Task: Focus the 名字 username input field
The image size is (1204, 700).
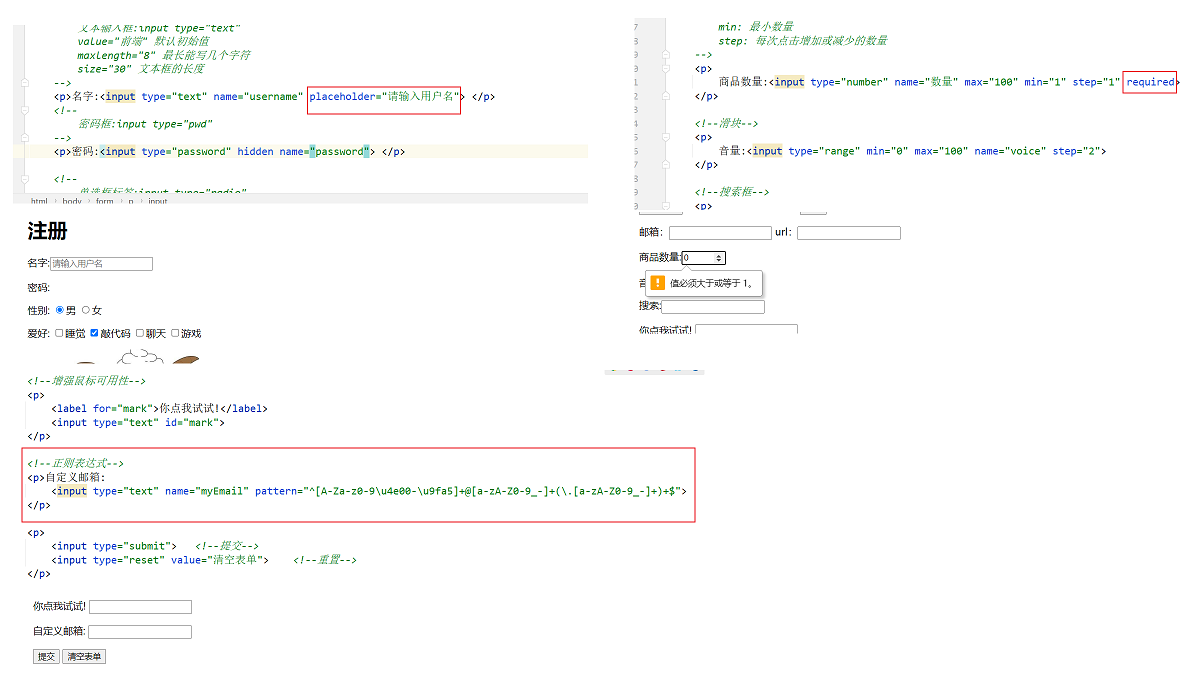Action: (101, 264)
